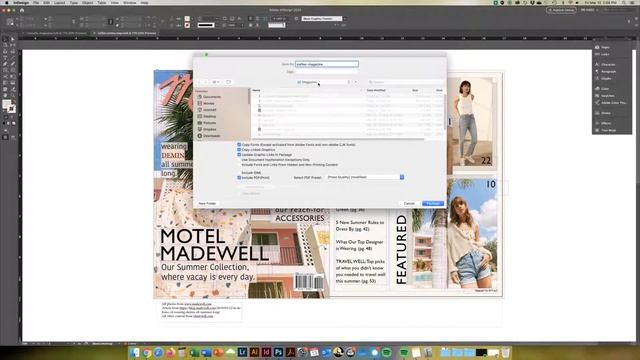Switch to the second document tab

coord(126,33)
